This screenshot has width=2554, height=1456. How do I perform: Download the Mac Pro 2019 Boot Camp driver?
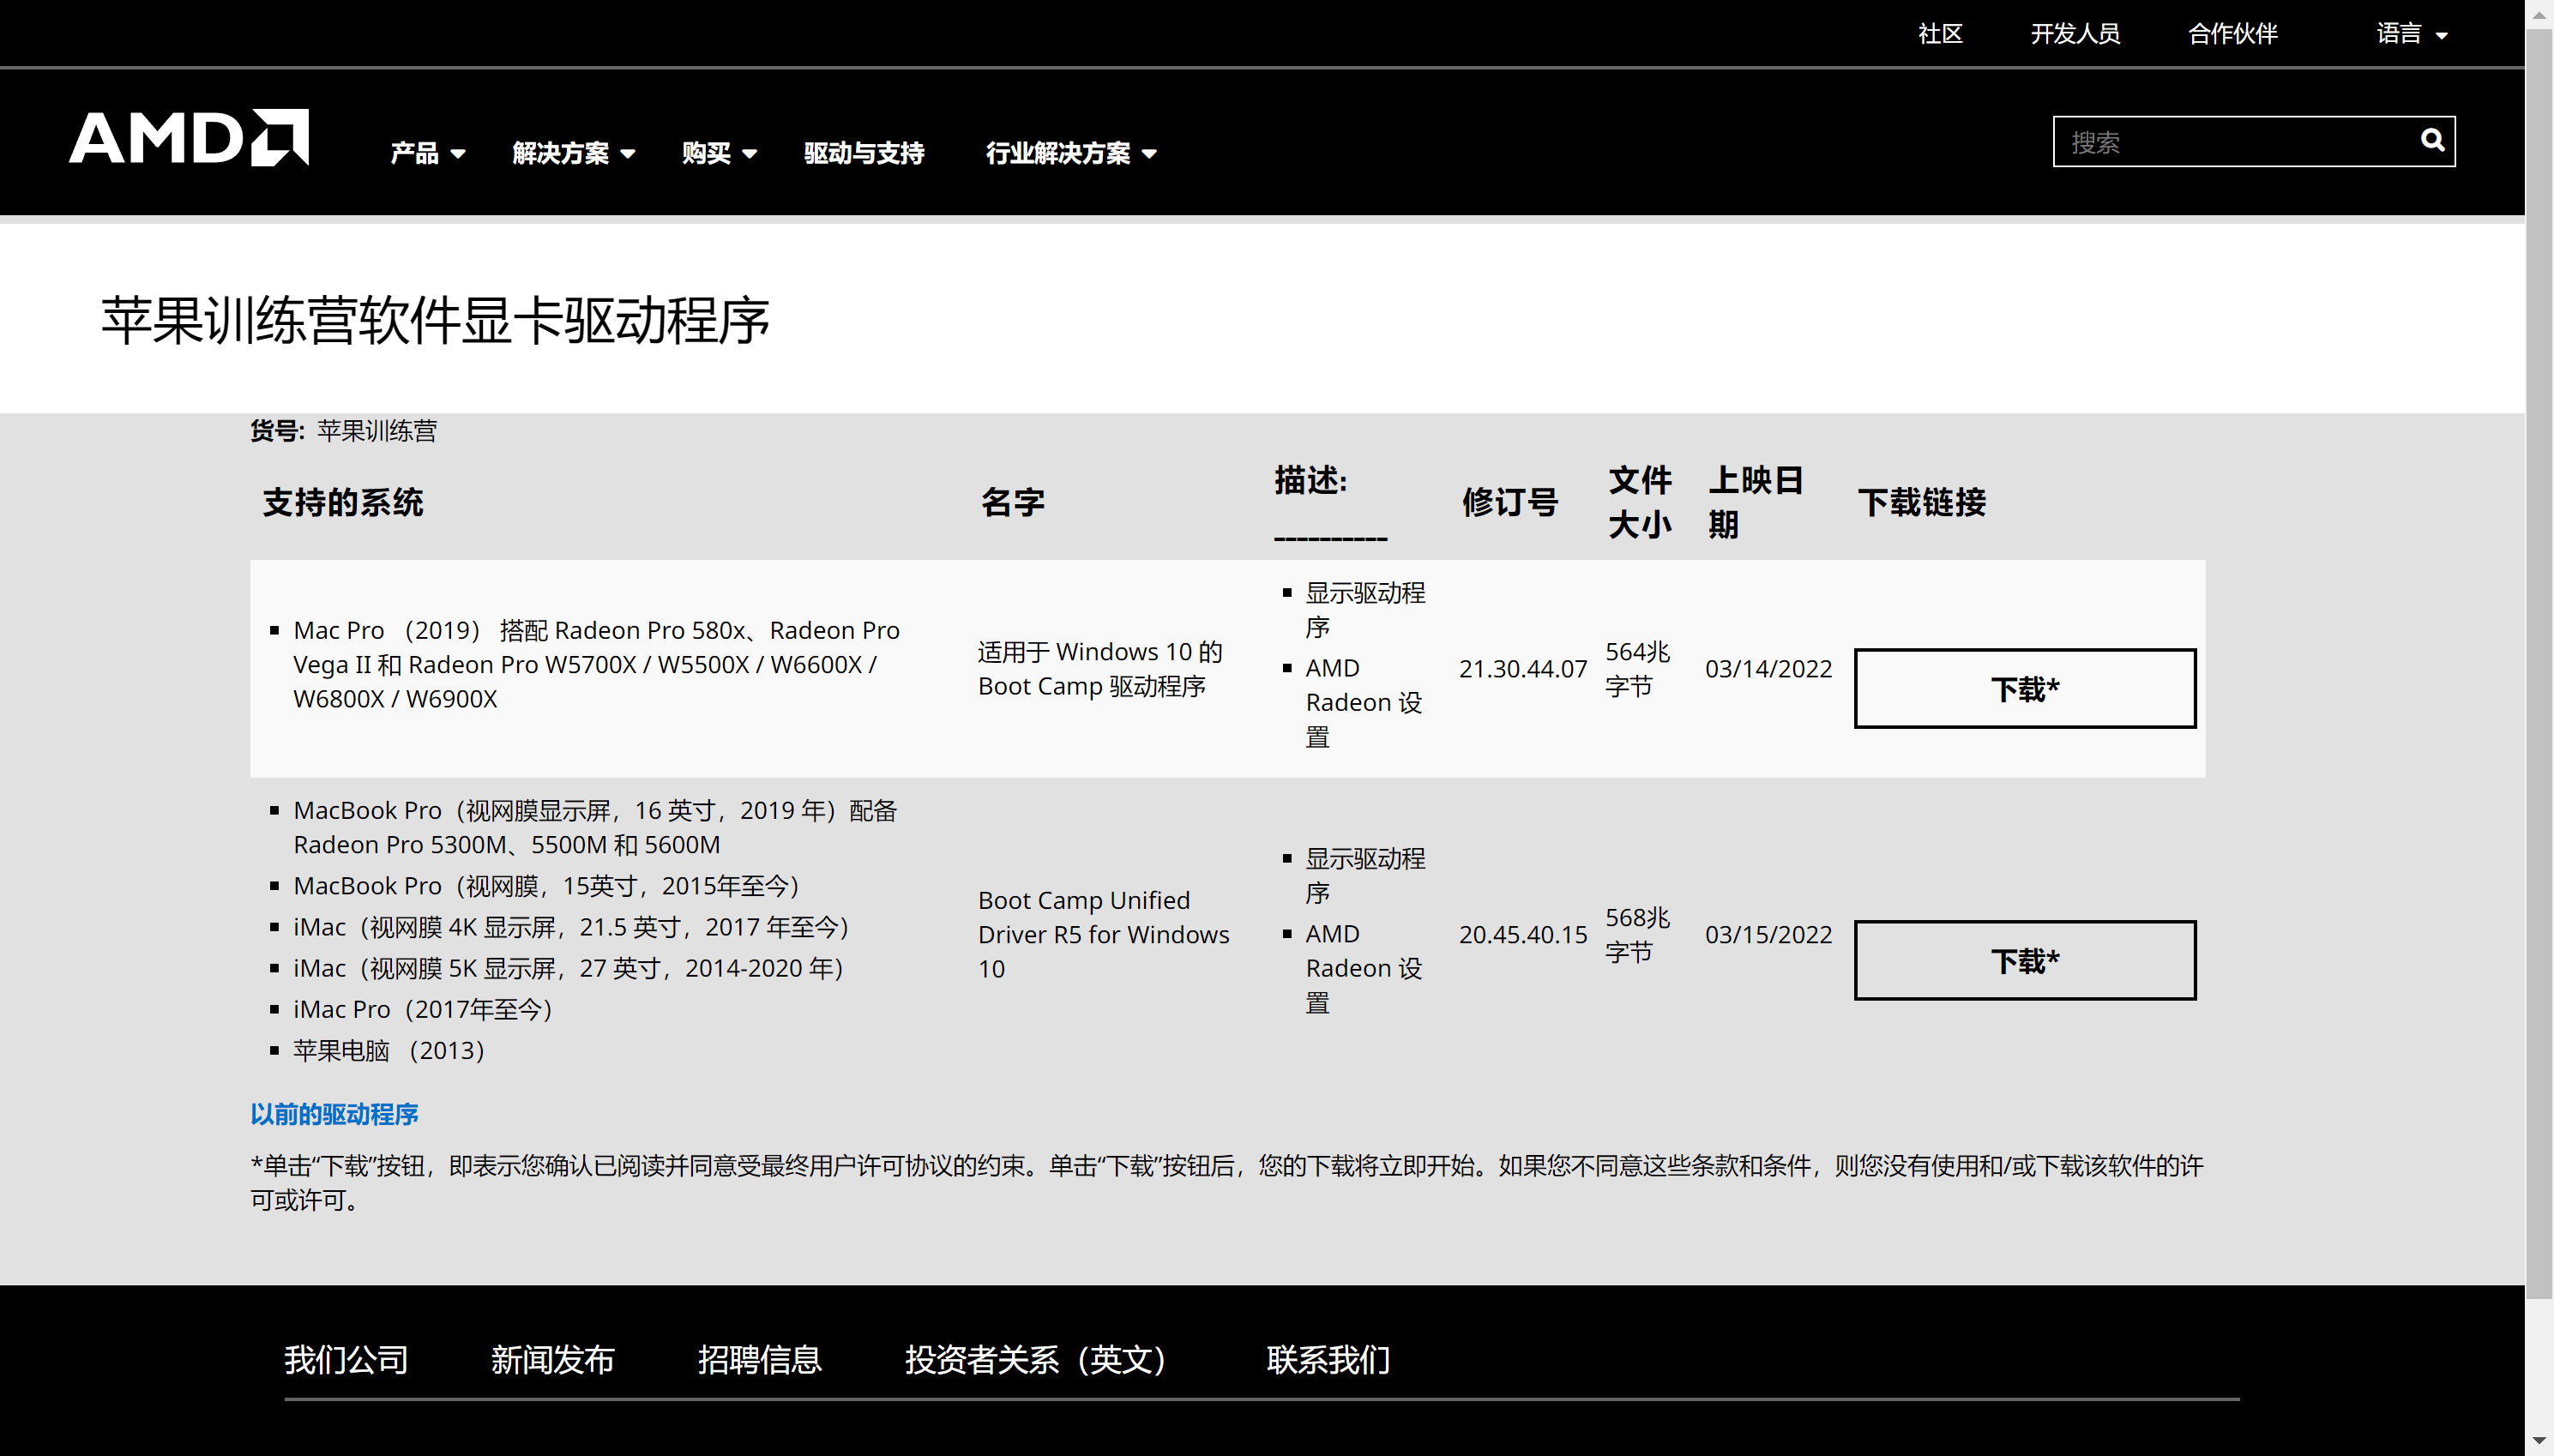click(2024, 689)
